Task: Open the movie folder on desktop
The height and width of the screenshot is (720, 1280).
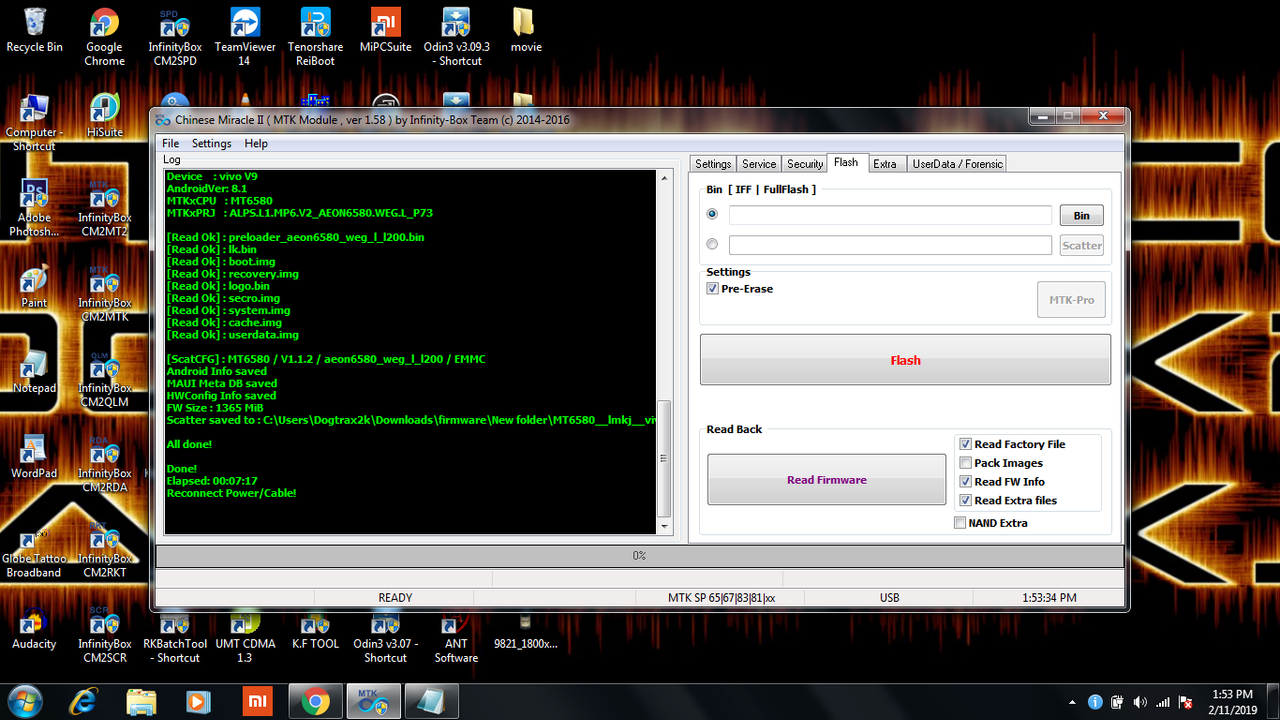Action: pos(526,31)
